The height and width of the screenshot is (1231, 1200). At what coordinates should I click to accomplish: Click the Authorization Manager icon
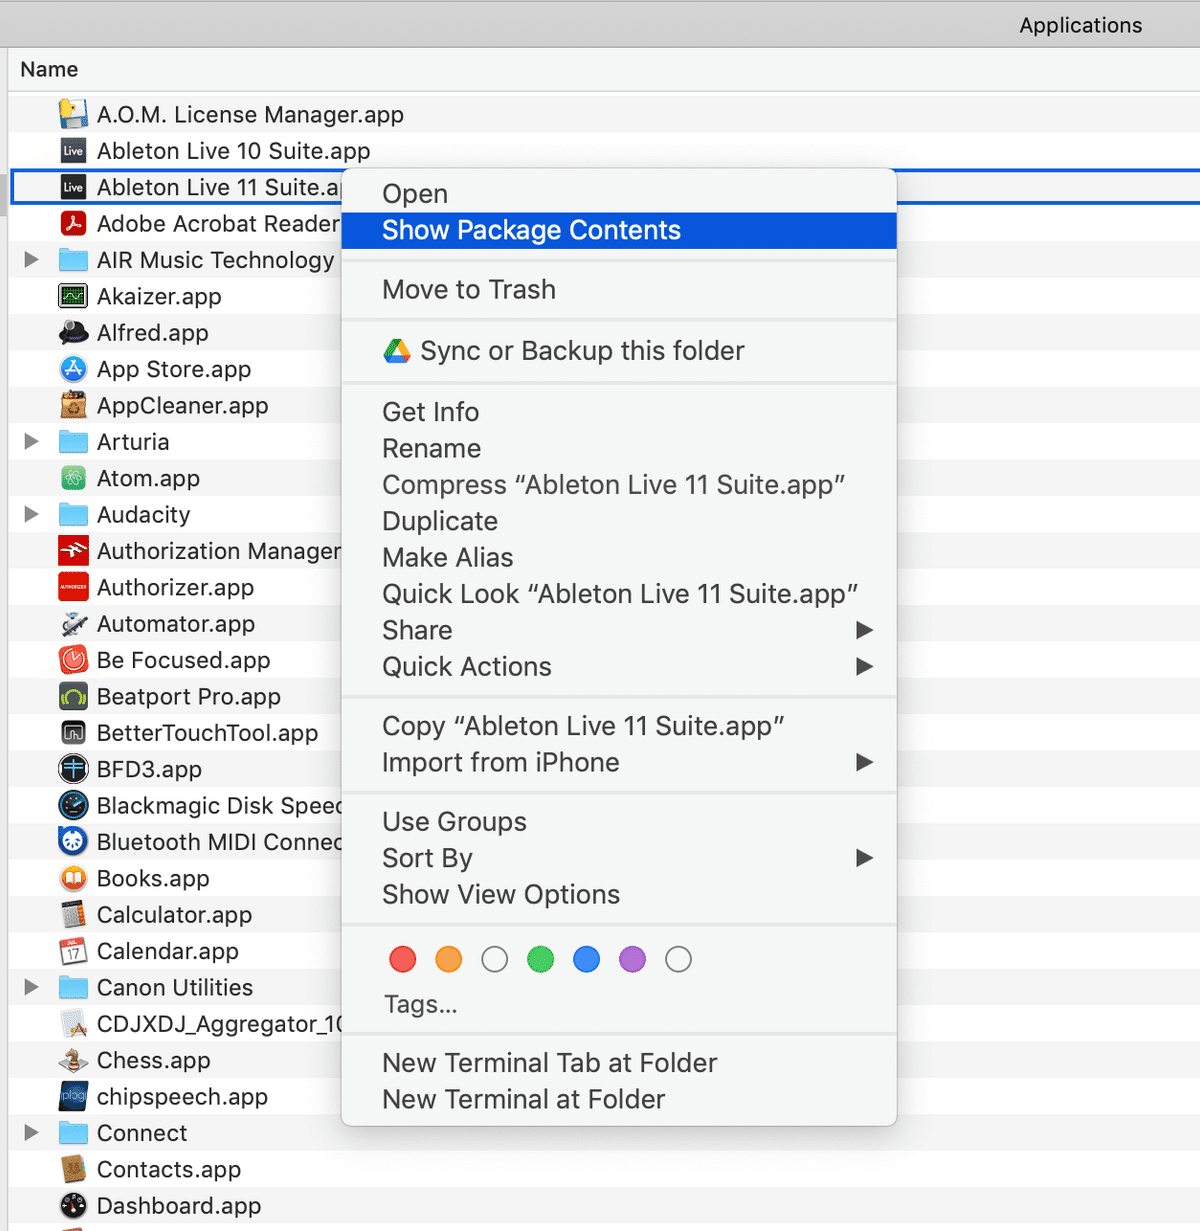[73, 551]
